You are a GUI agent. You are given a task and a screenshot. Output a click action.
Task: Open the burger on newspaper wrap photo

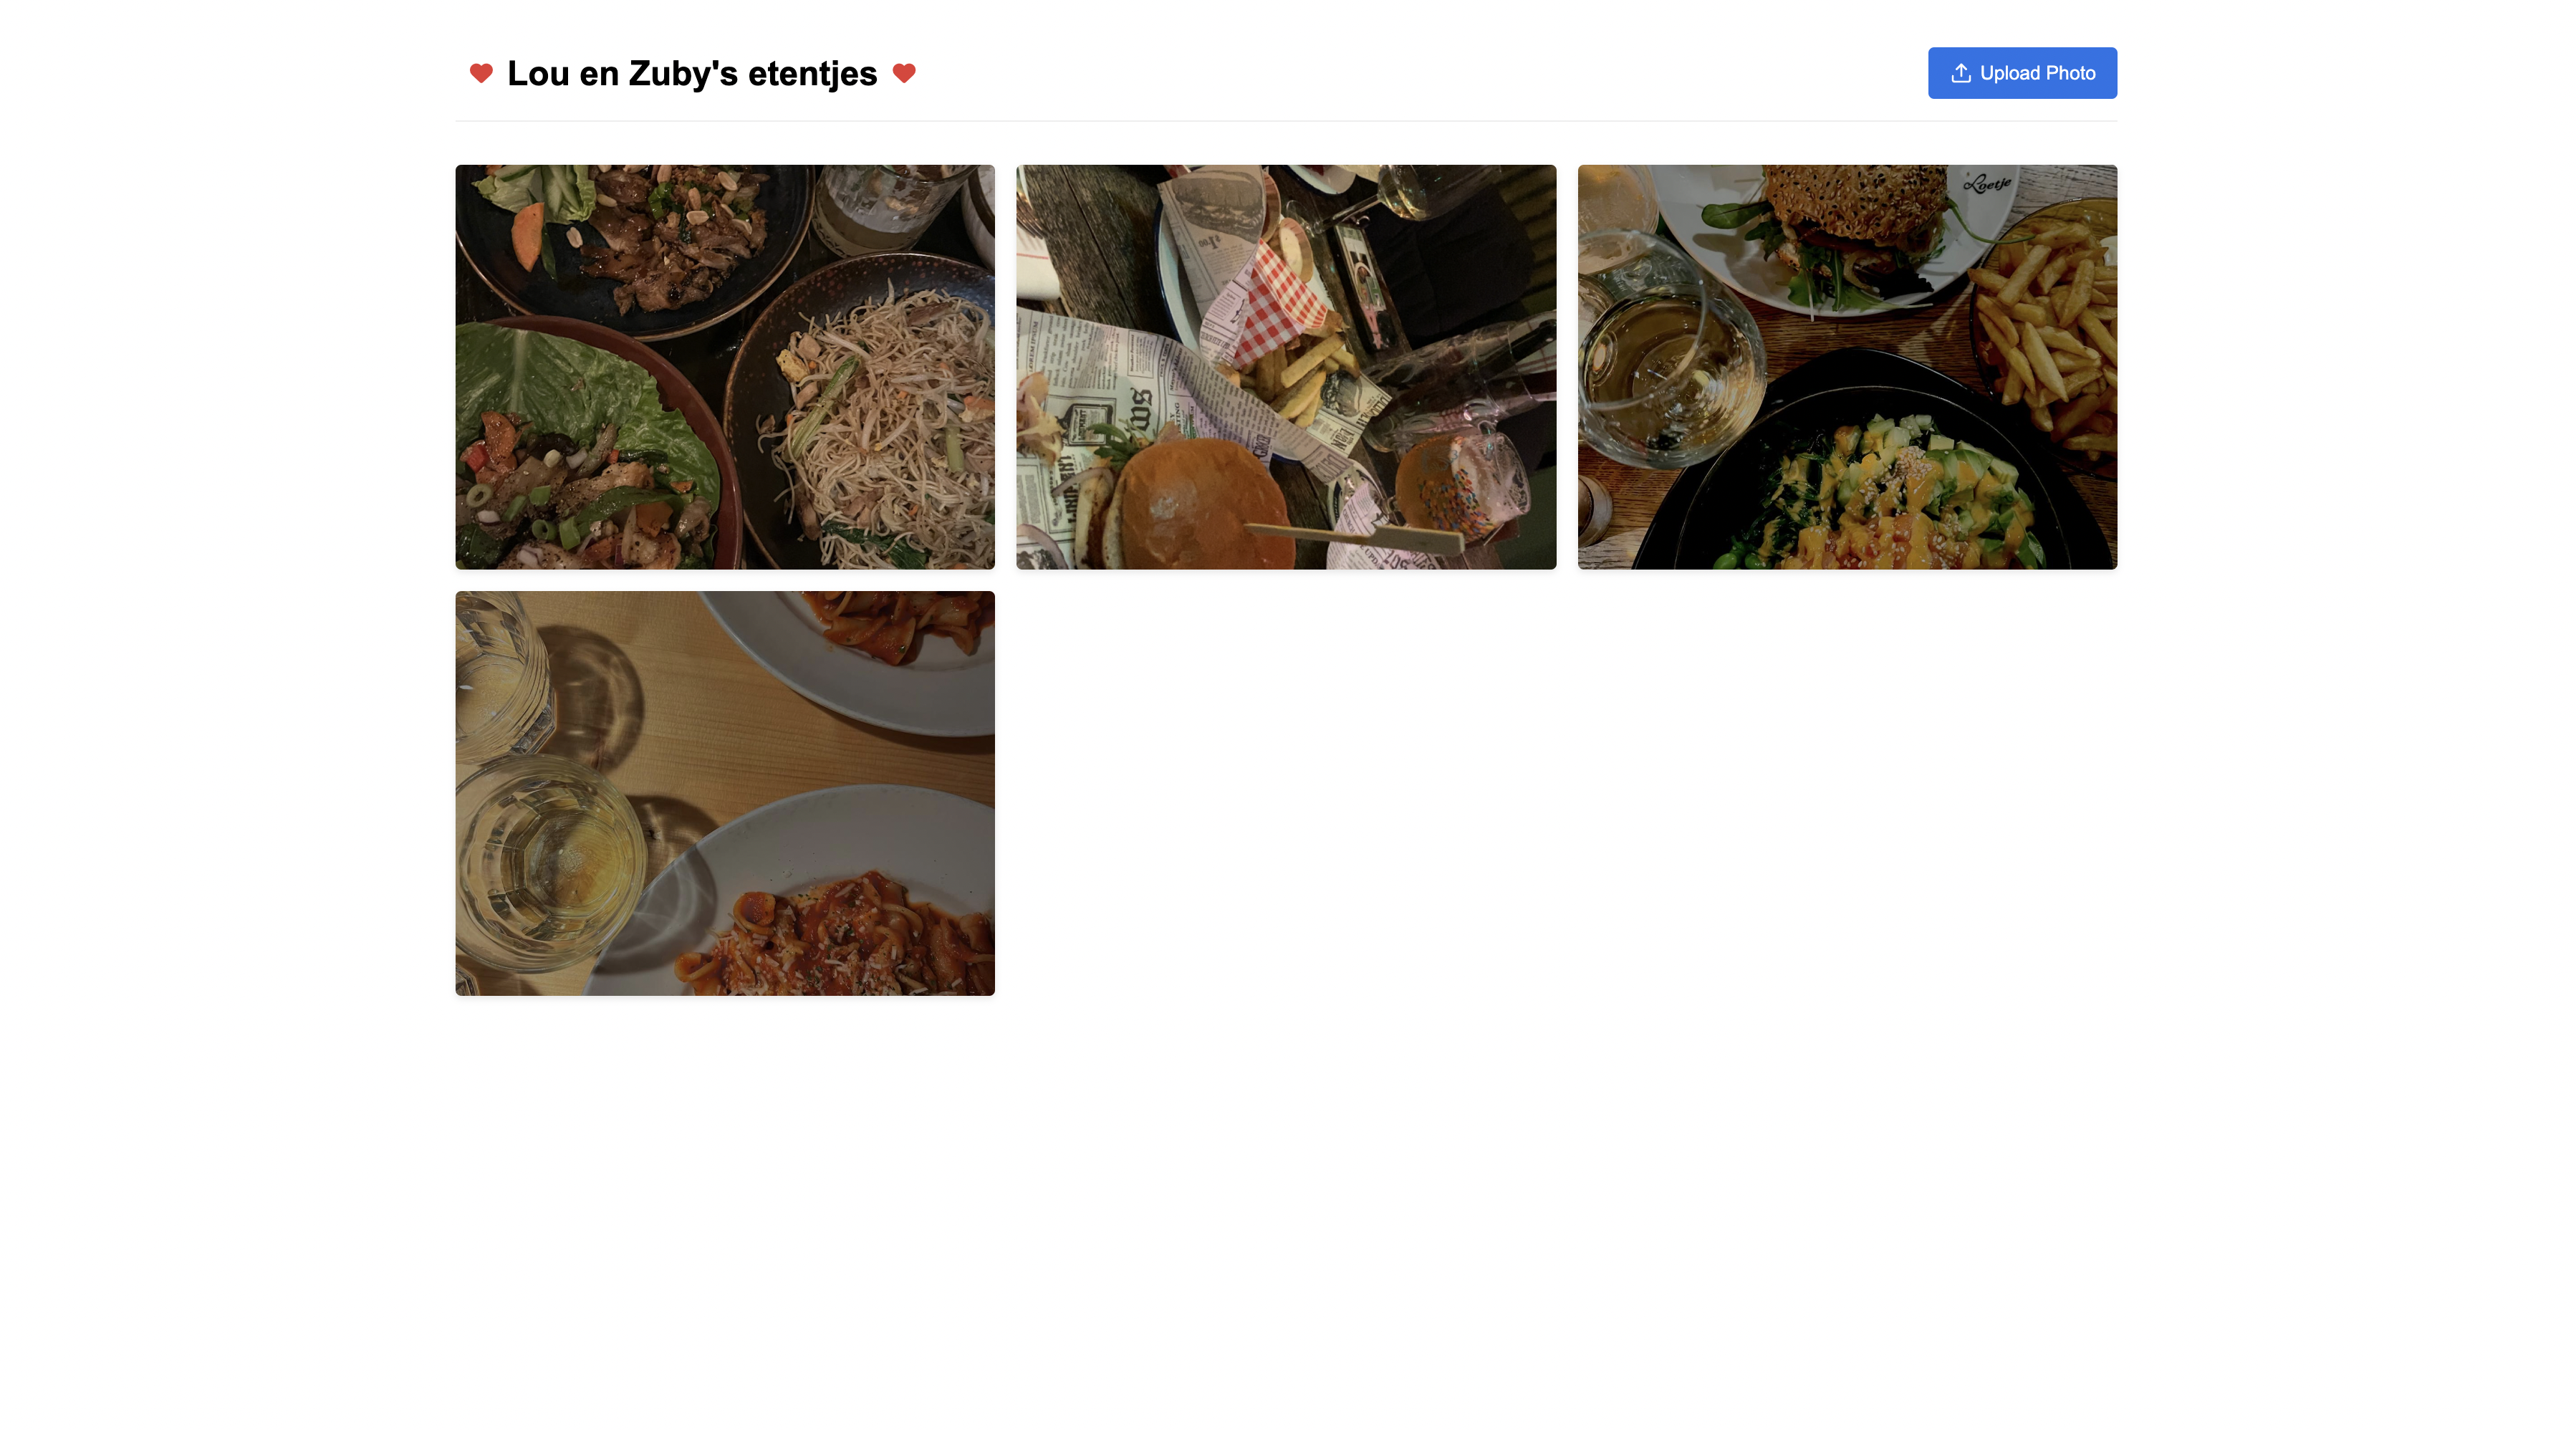[1286, 367]
